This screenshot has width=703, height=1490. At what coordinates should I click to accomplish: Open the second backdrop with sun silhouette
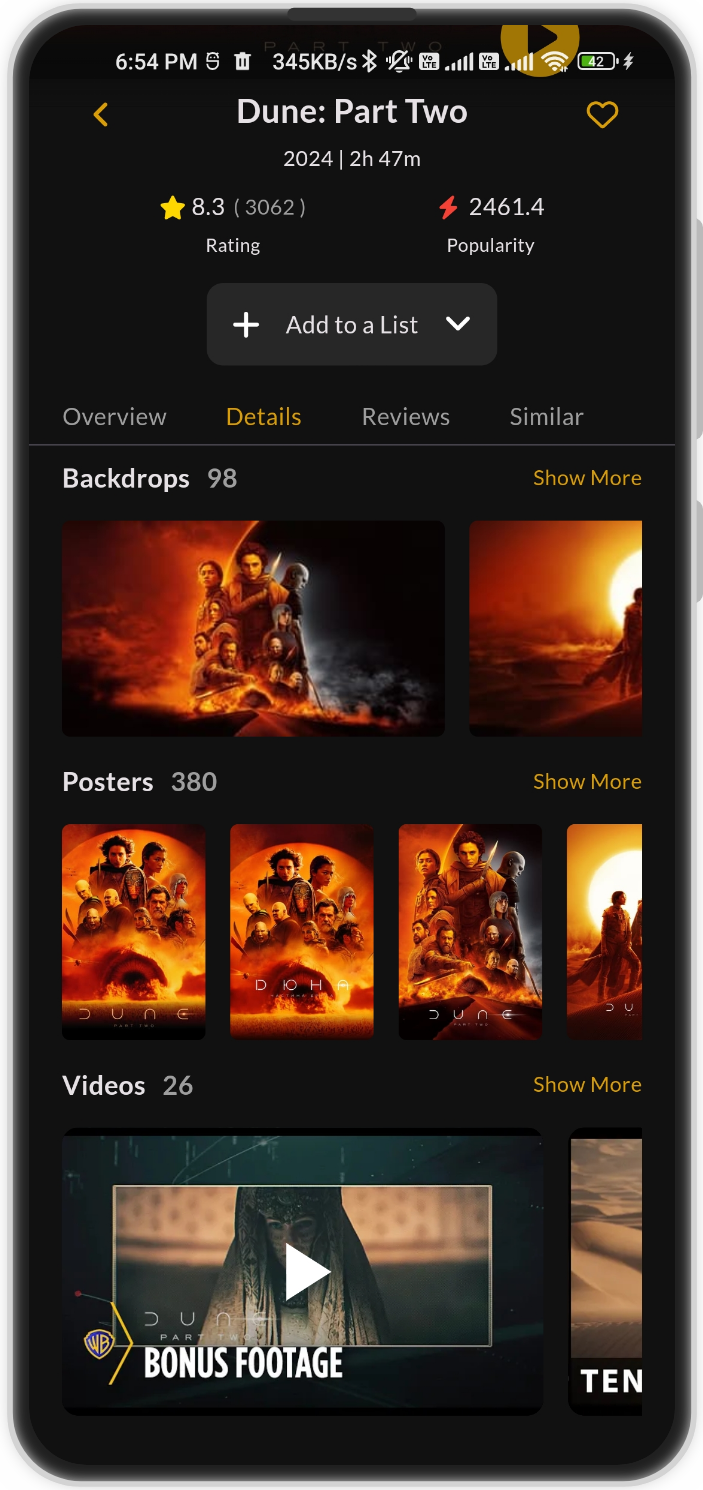(x=556, y=628)
